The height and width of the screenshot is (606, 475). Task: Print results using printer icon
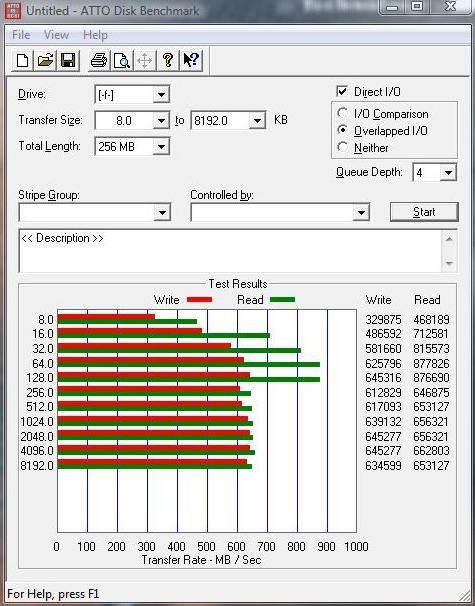99,61
